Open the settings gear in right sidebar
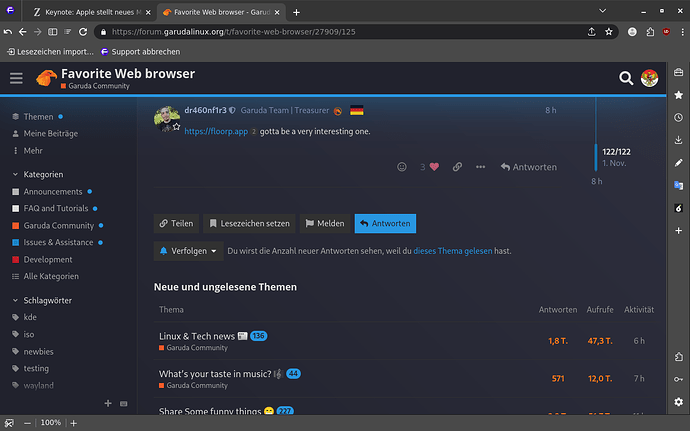The height and width of the screenshot is (431, 690). [679, 402]
